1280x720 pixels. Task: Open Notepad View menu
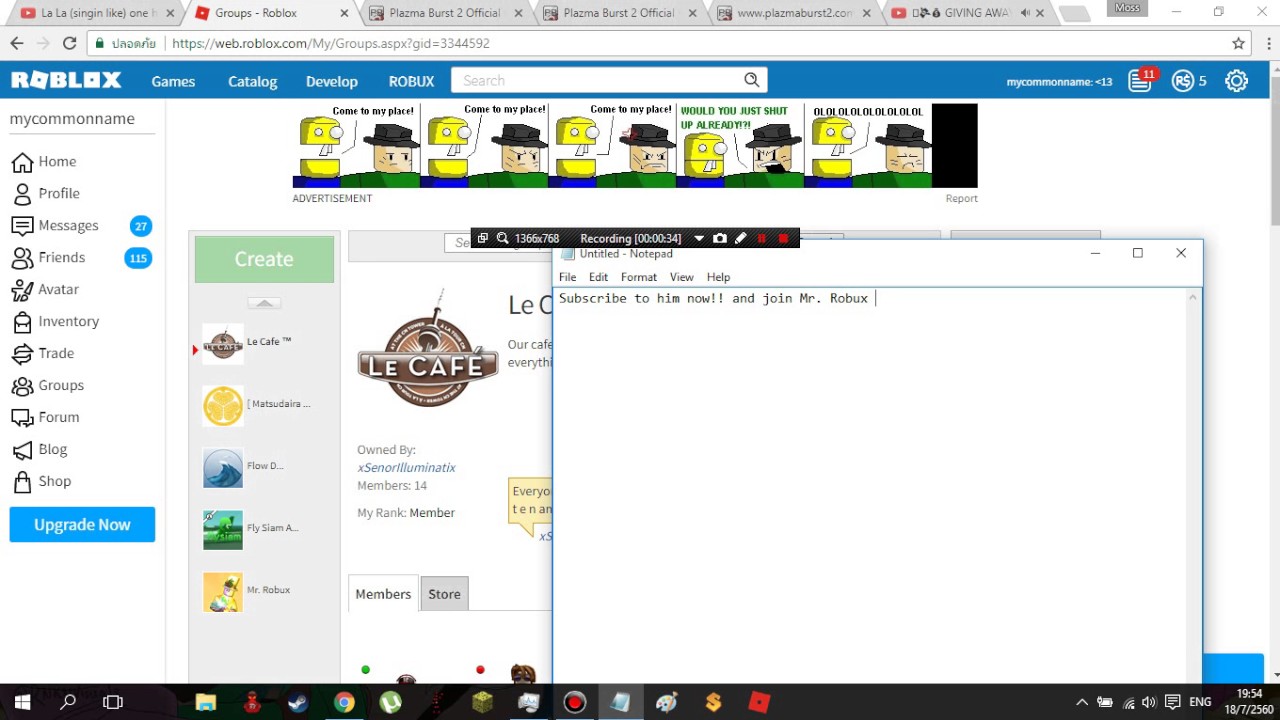[x=681, y=277]
